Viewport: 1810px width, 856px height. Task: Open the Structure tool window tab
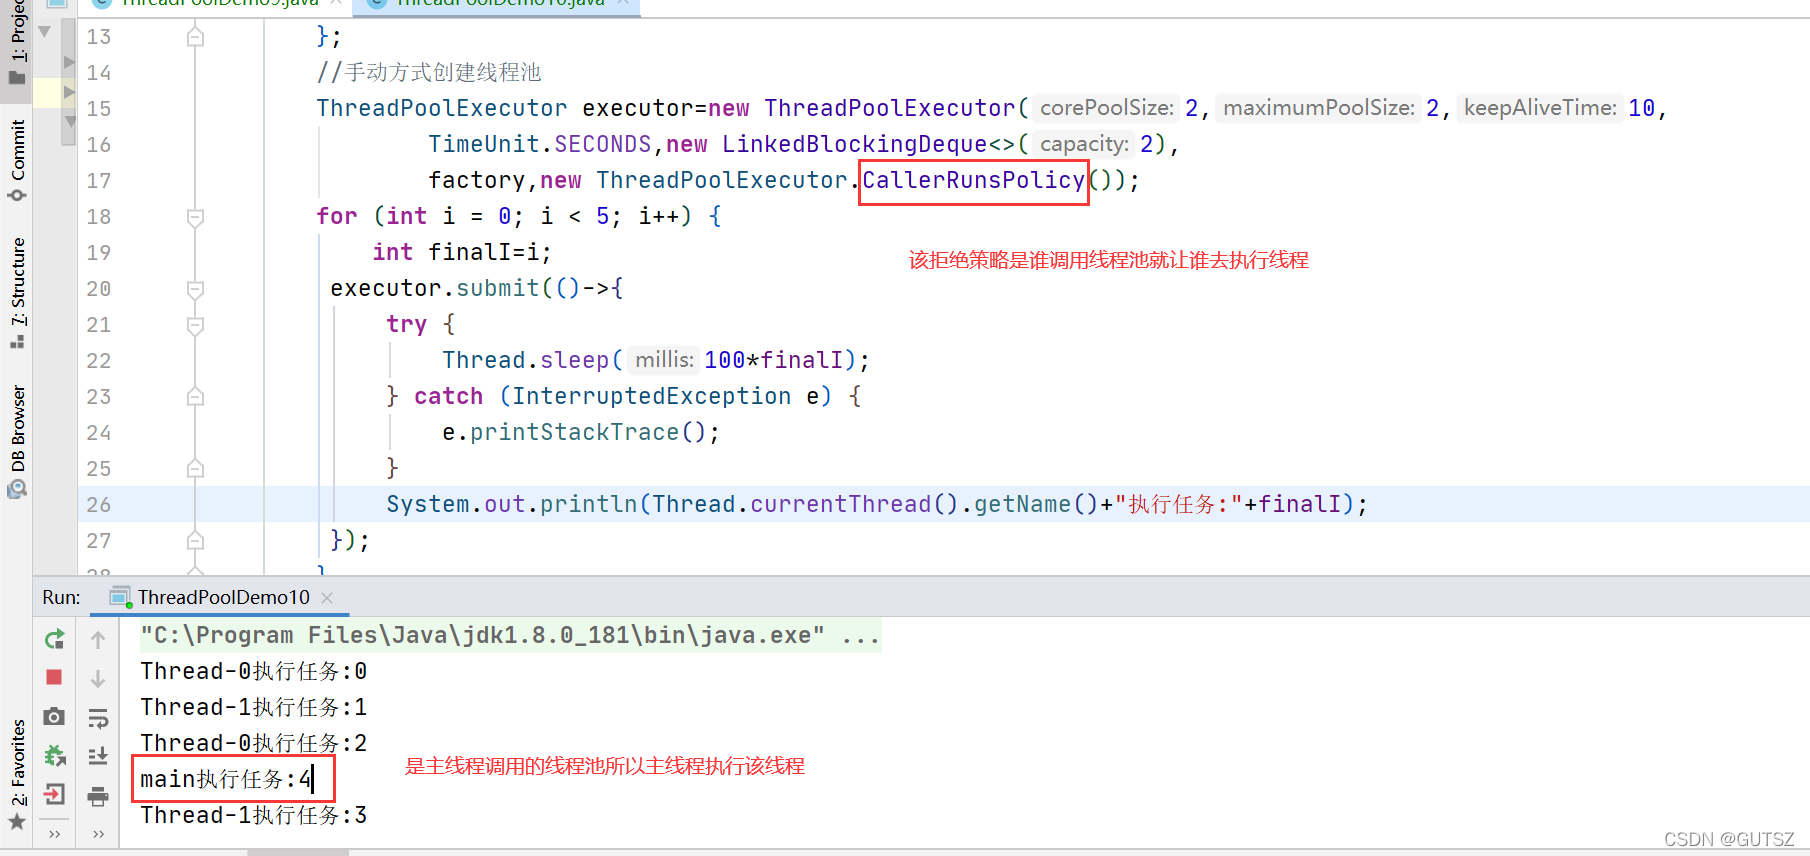(17, 292)
